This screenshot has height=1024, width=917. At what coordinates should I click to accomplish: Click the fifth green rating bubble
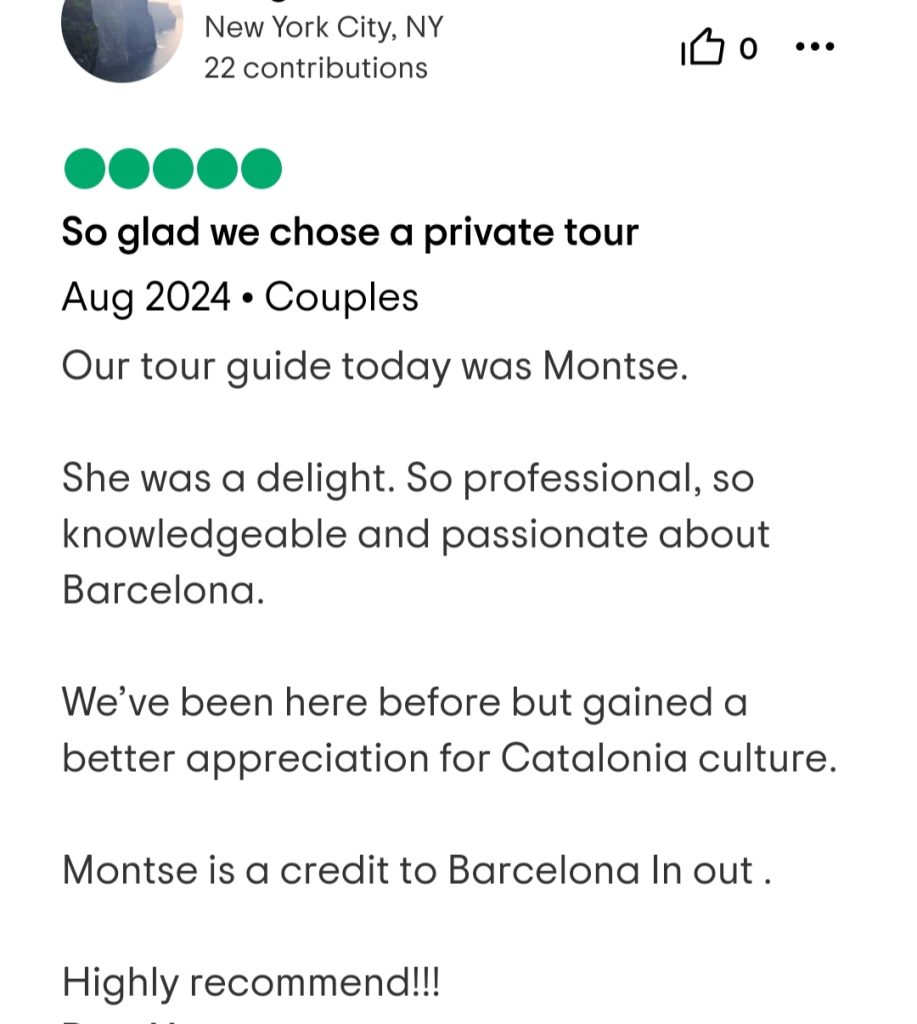pyautogui.click(x=260, y=169)
